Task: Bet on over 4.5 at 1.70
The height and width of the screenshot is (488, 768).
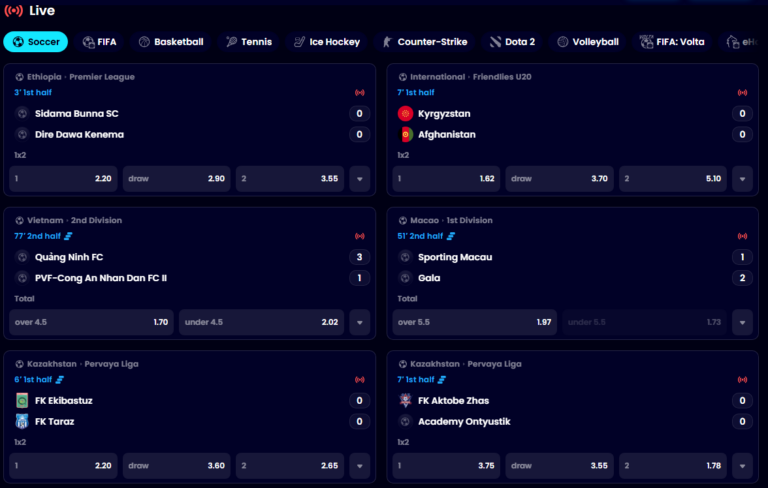Action: (x=92, y=322)
